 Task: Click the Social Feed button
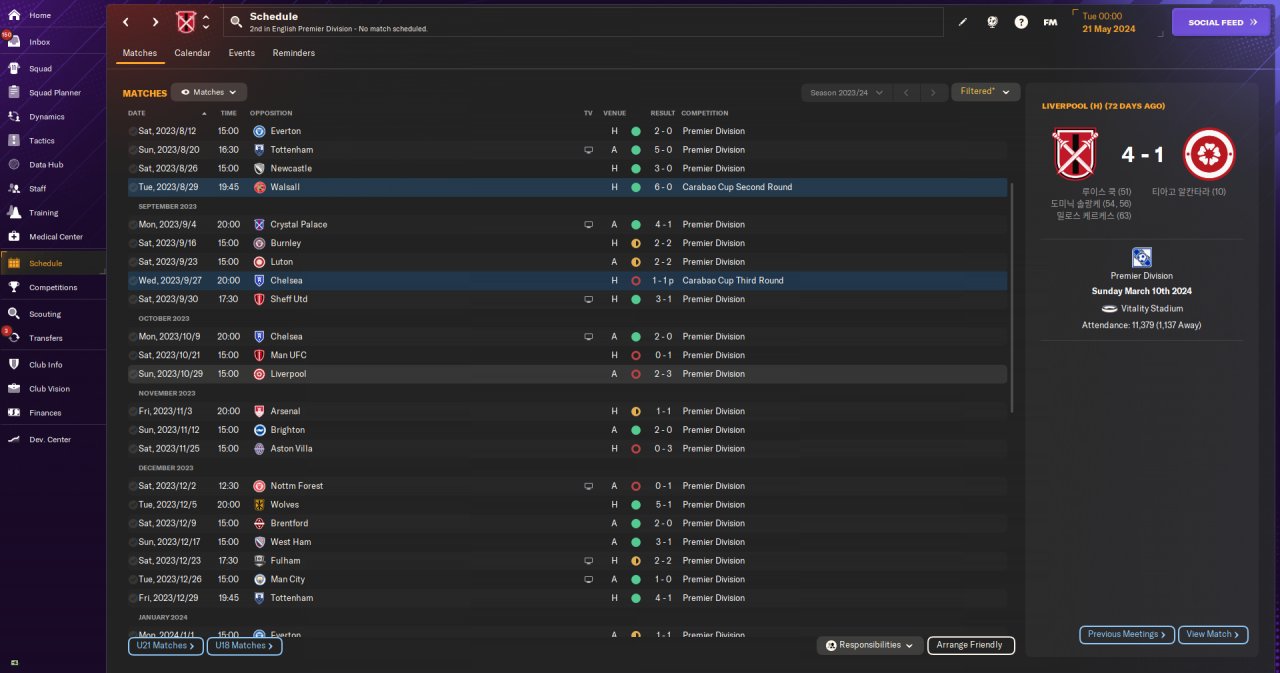click(x=1221, y=22)
